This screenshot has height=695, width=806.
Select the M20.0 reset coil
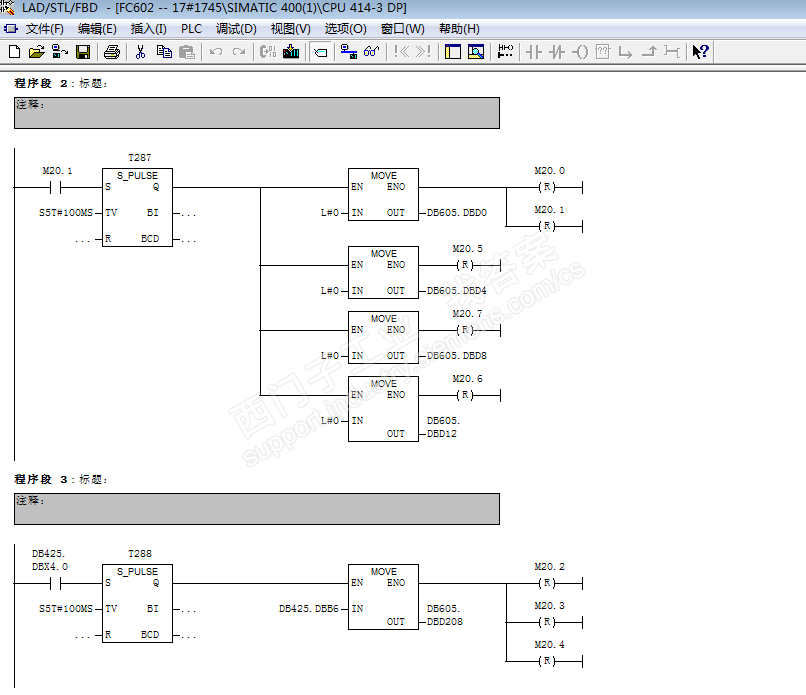[x=546, y=187]
